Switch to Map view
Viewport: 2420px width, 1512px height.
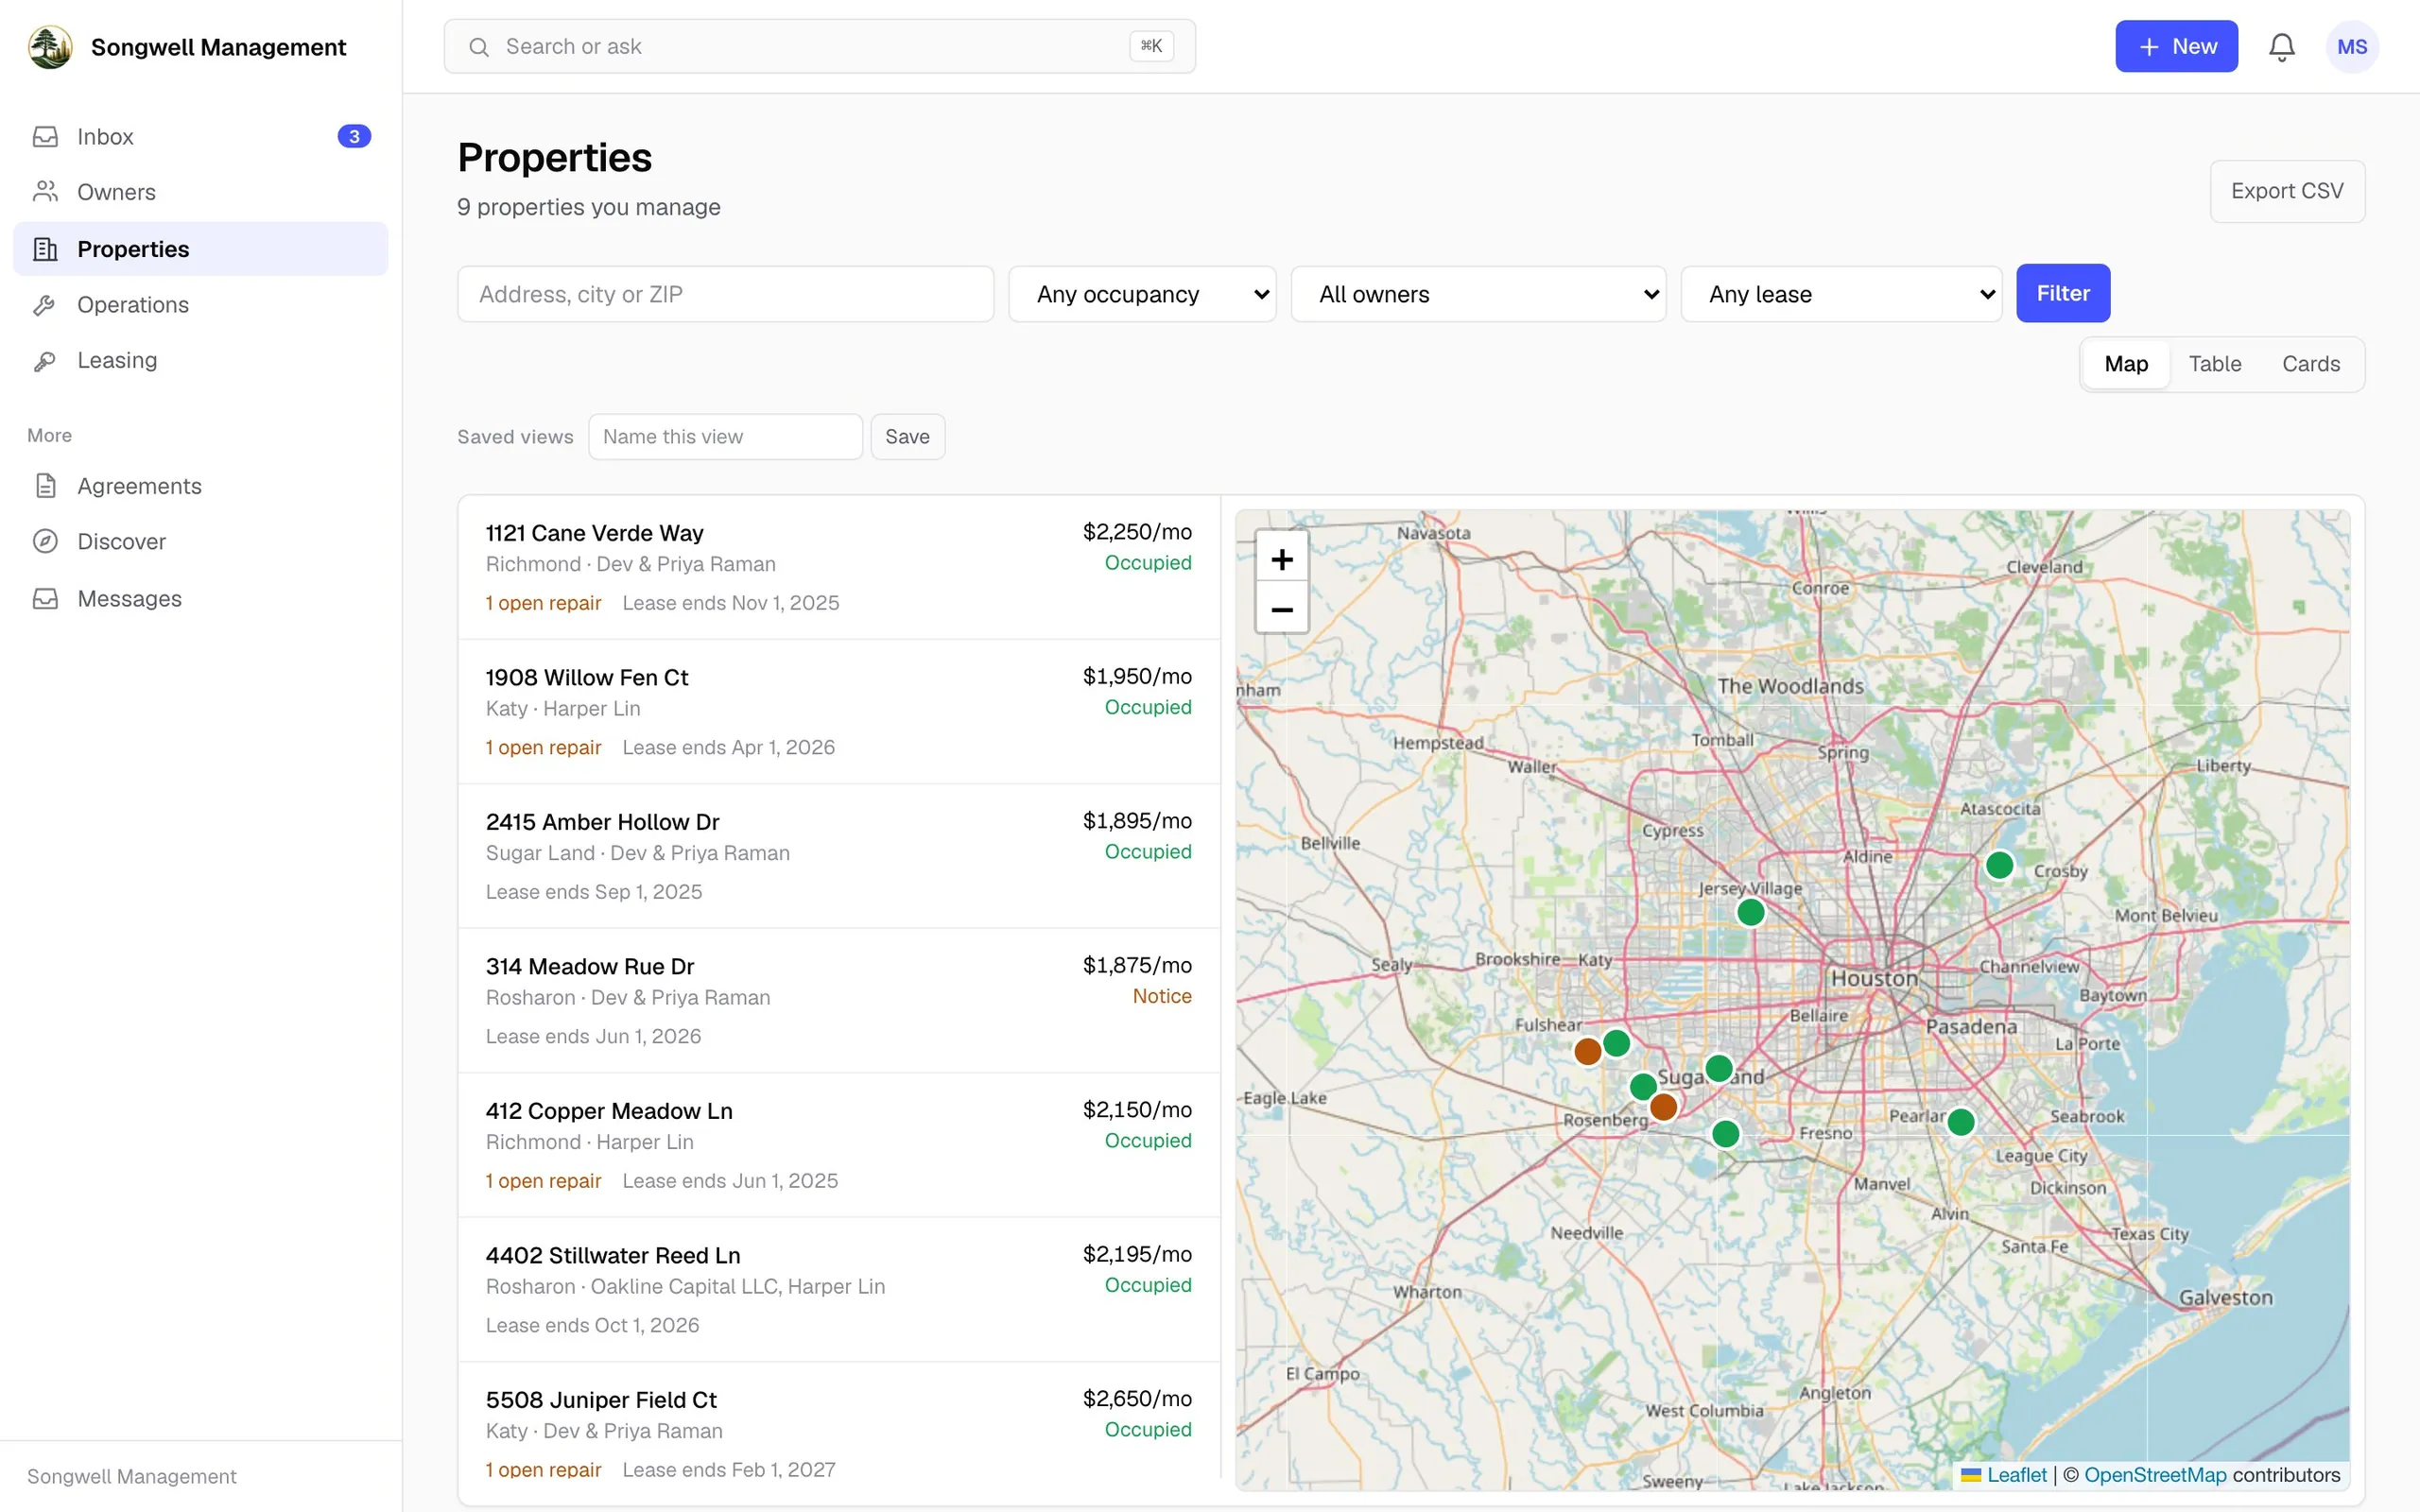pyautogui.click(x=2125, y=364)
